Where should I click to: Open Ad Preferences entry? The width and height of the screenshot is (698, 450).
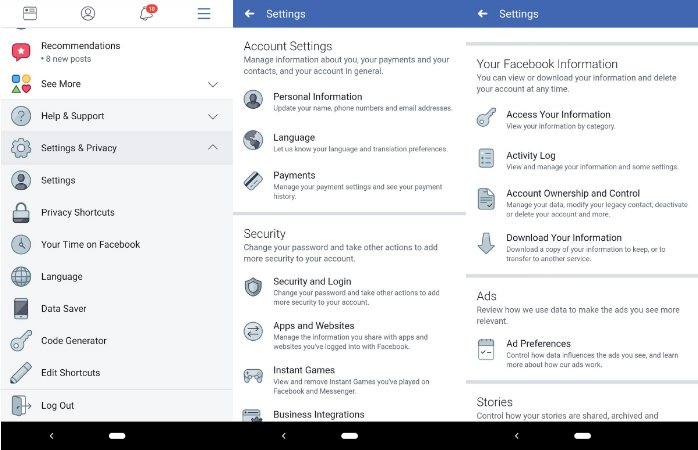(x=582, y=353)
